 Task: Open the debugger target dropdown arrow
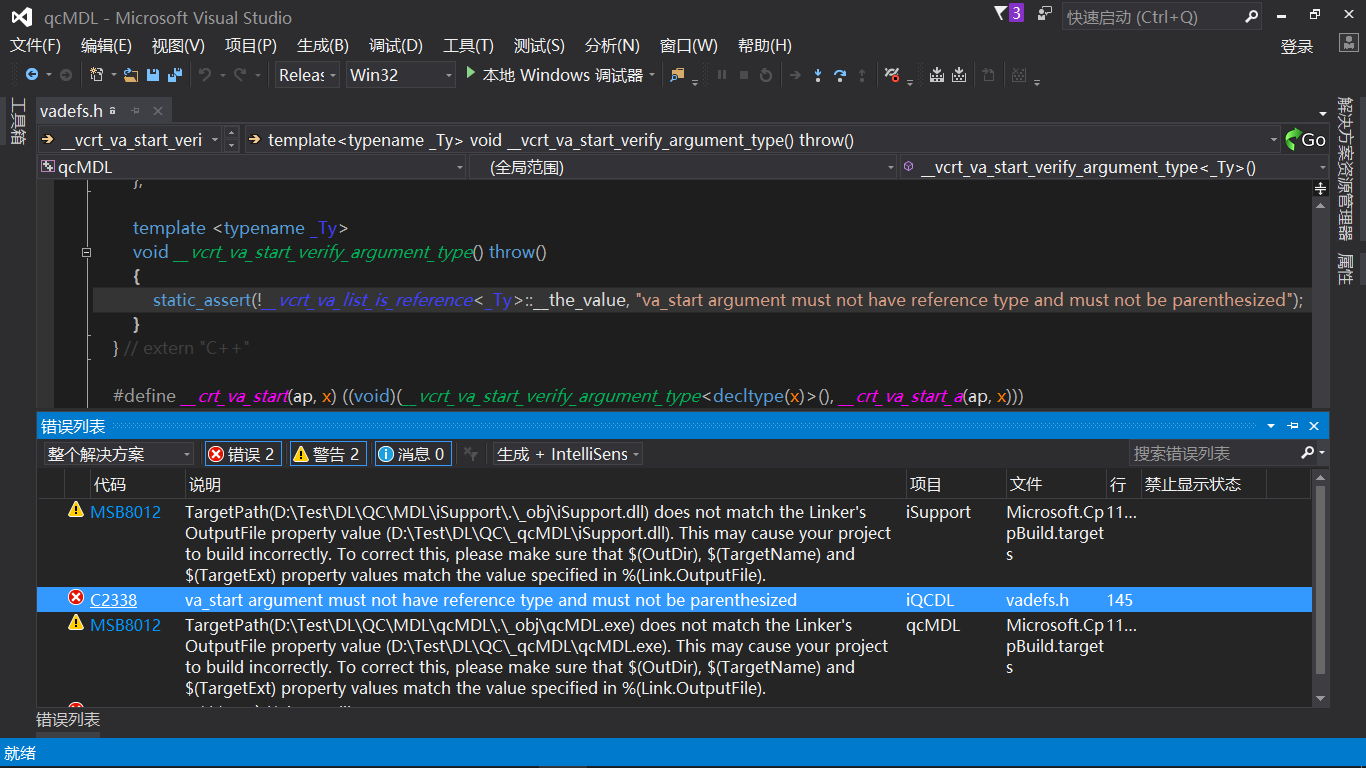tap(652, 75)
